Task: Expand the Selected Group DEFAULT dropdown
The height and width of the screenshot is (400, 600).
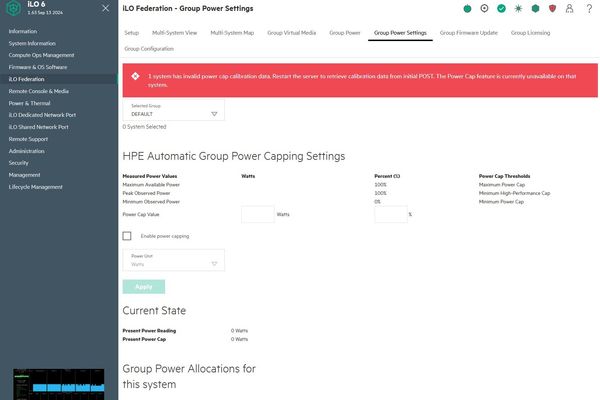Action: click(174, 110)
